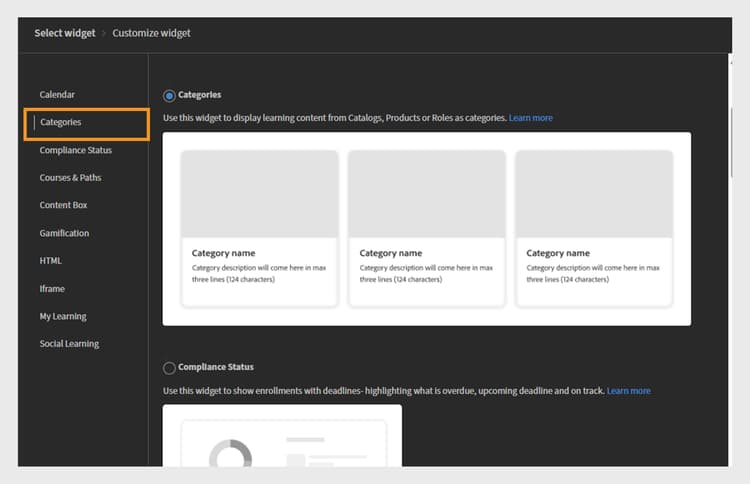Select the Categories radio button
Image resolution: width=750 pixels, height=484 pixels.
pyautogui.click(x=169, y=96)
